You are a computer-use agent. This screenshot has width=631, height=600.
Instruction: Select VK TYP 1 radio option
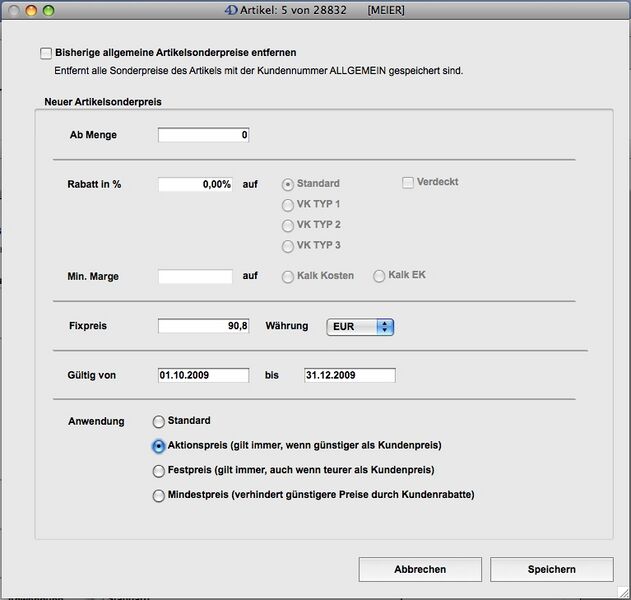[x=288, y=205]
